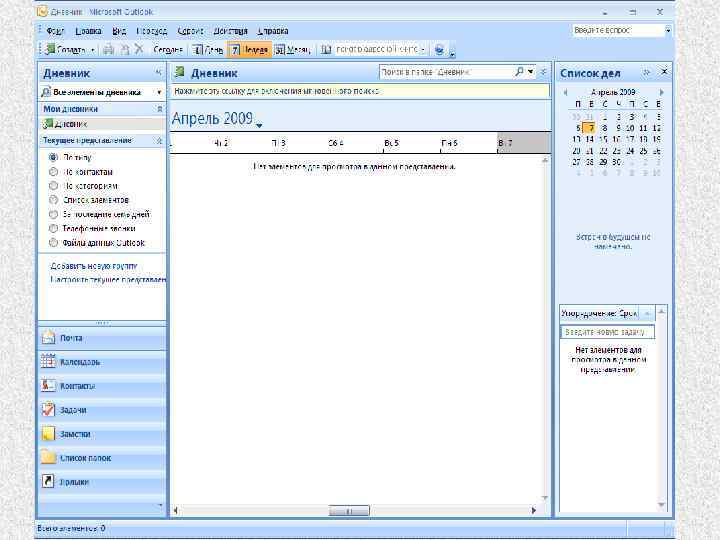The image size is (720, 540).
Task: Open the search options dropdown arrow
Action: [530, 72]
